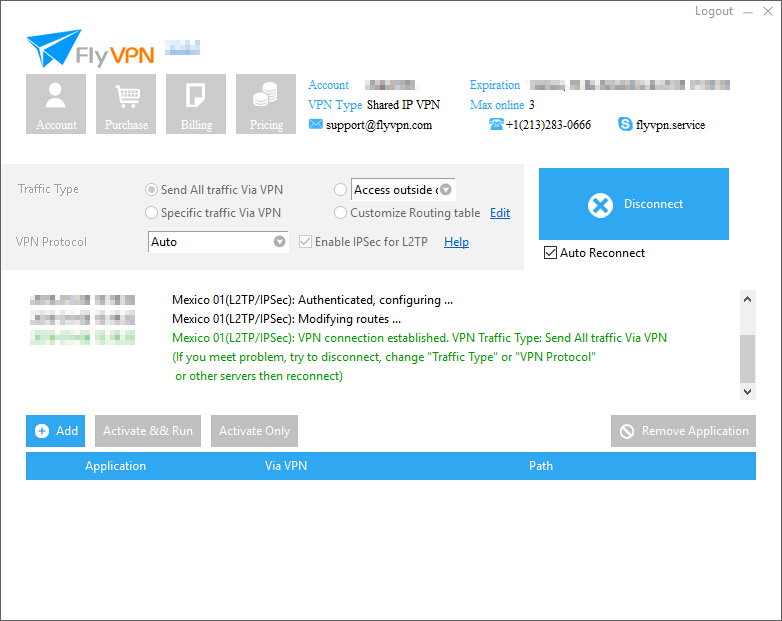The width and height of the screenshot is (782, 621).
Task: Open the Help link for IPSec
Action: point(456,242)
